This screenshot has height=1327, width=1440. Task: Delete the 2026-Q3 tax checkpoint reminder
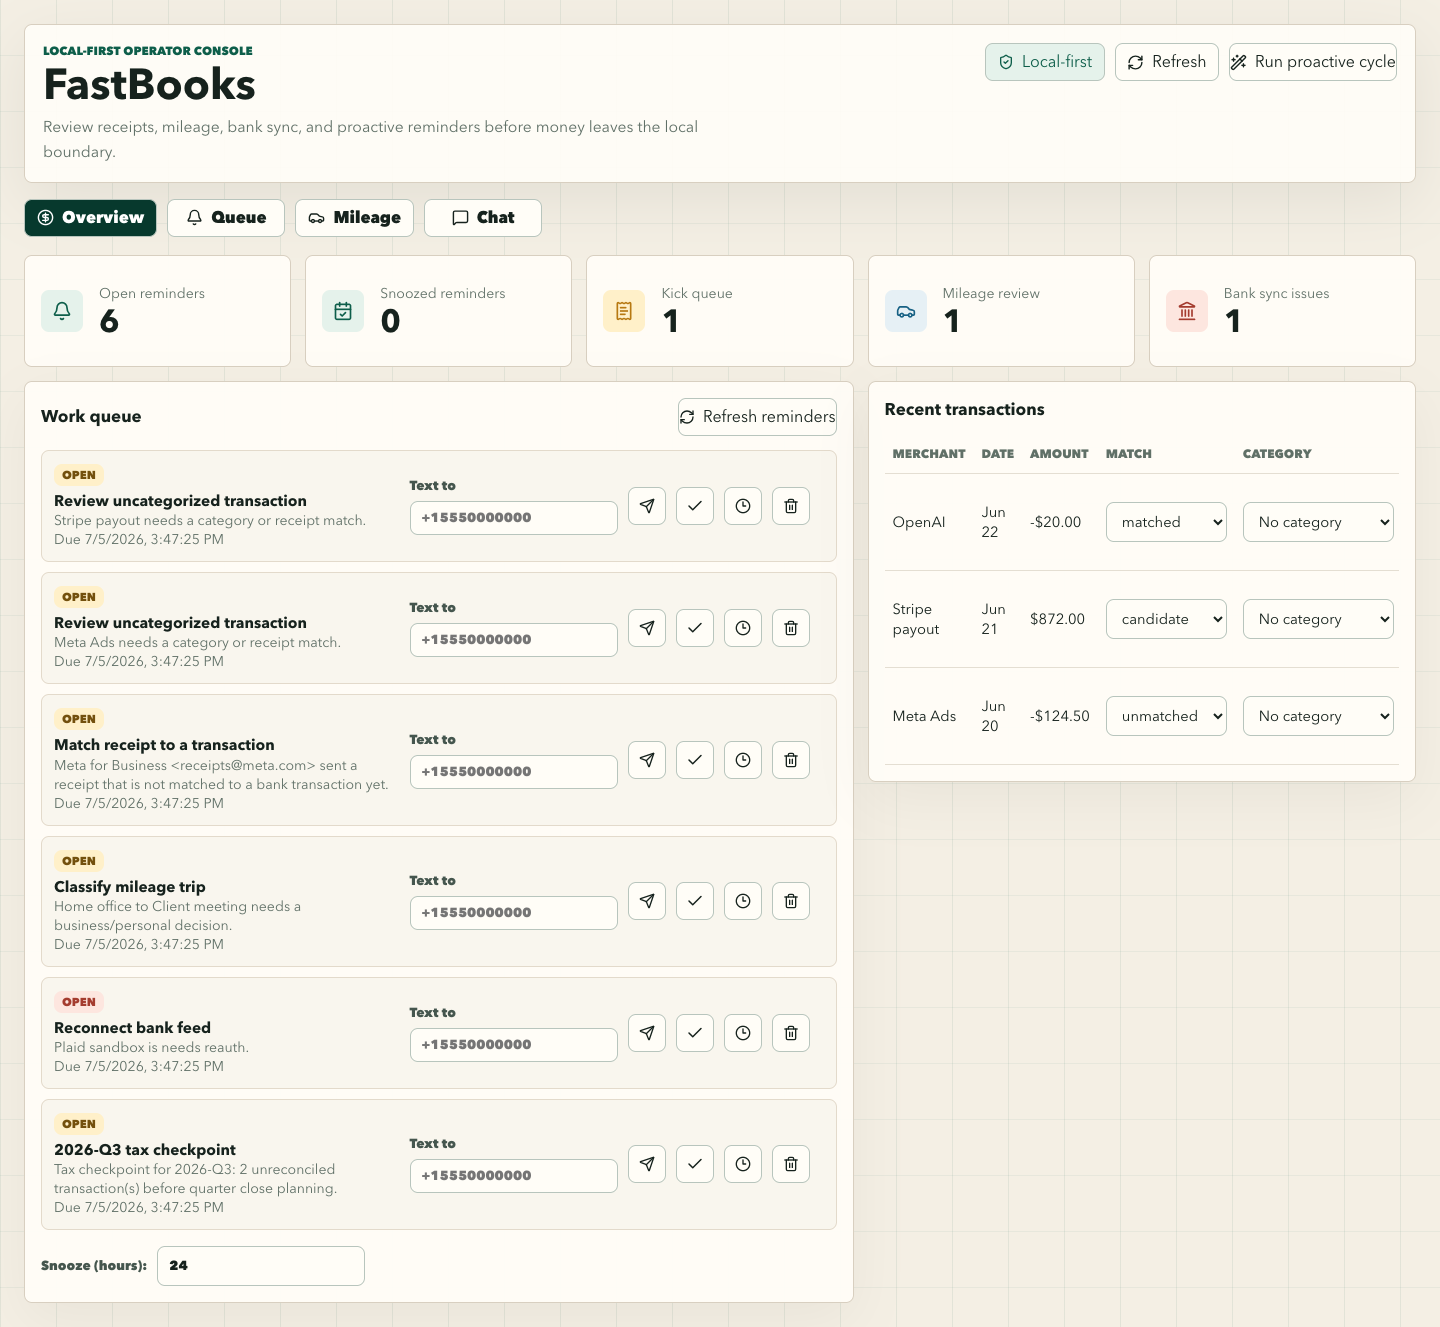click(791, 1164)
